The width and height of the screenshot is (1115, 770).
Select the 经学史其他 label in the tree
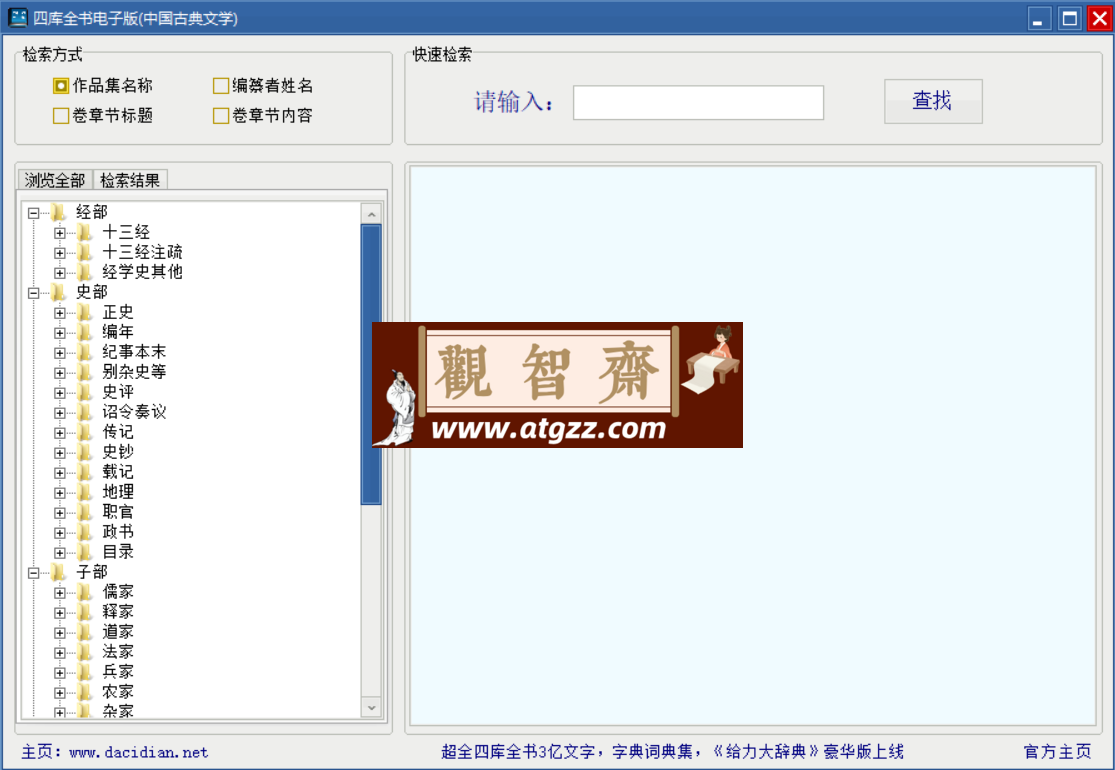(142, 272)
